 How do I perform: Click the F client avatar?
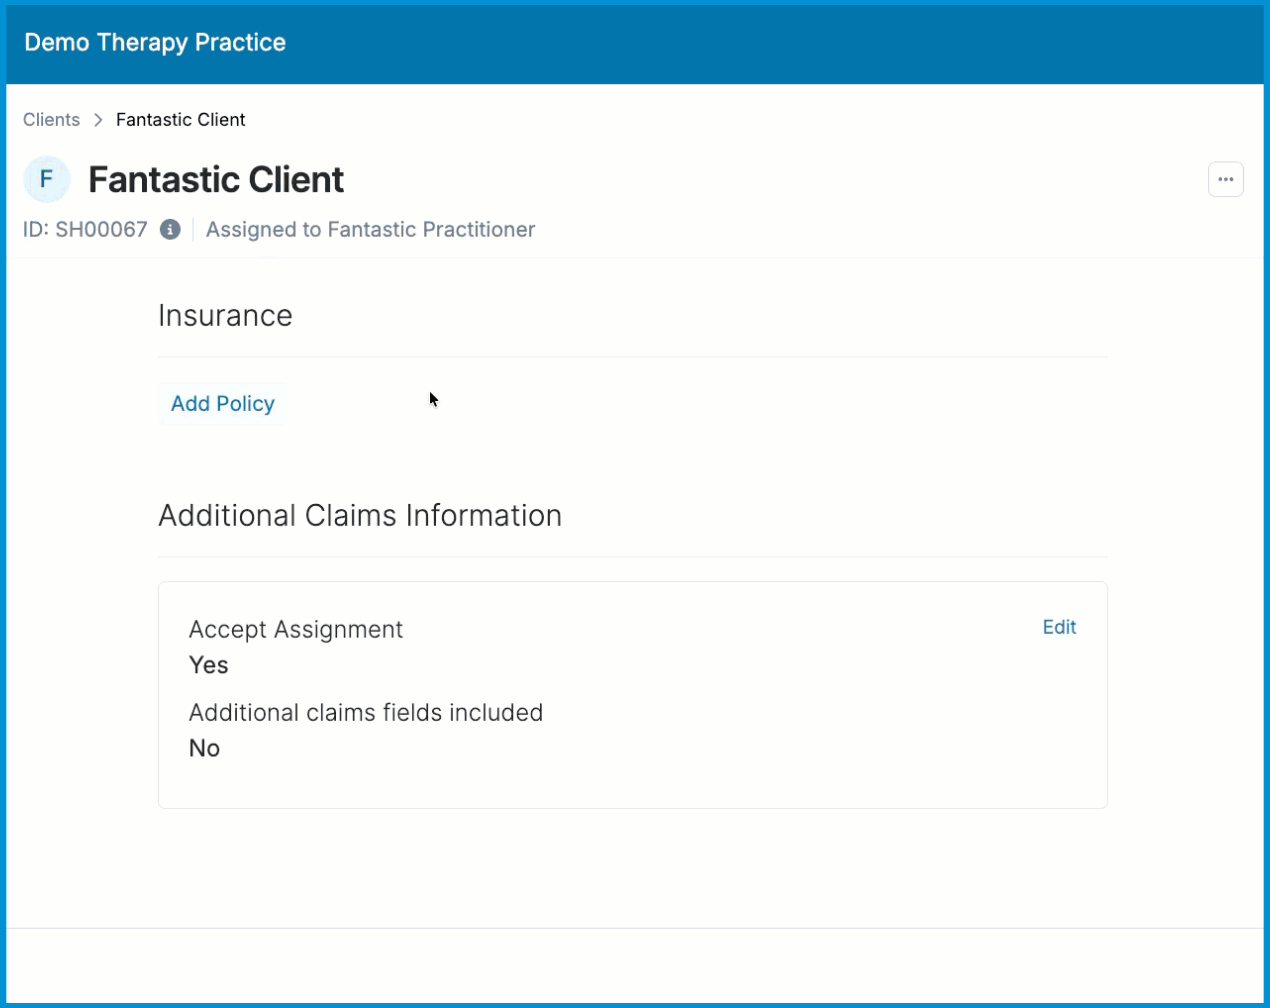(x=46, y=179)
